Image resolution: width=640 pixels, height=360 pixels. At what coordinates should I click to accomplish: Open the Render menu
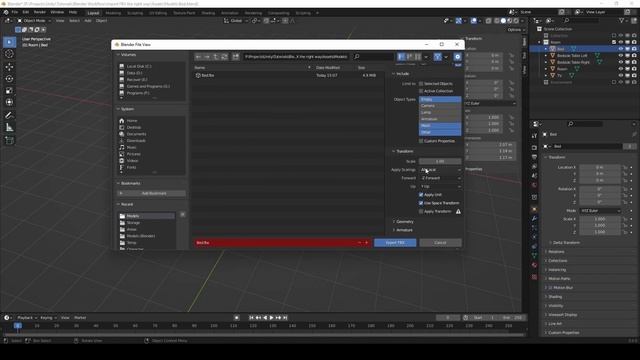pos(40,12)
